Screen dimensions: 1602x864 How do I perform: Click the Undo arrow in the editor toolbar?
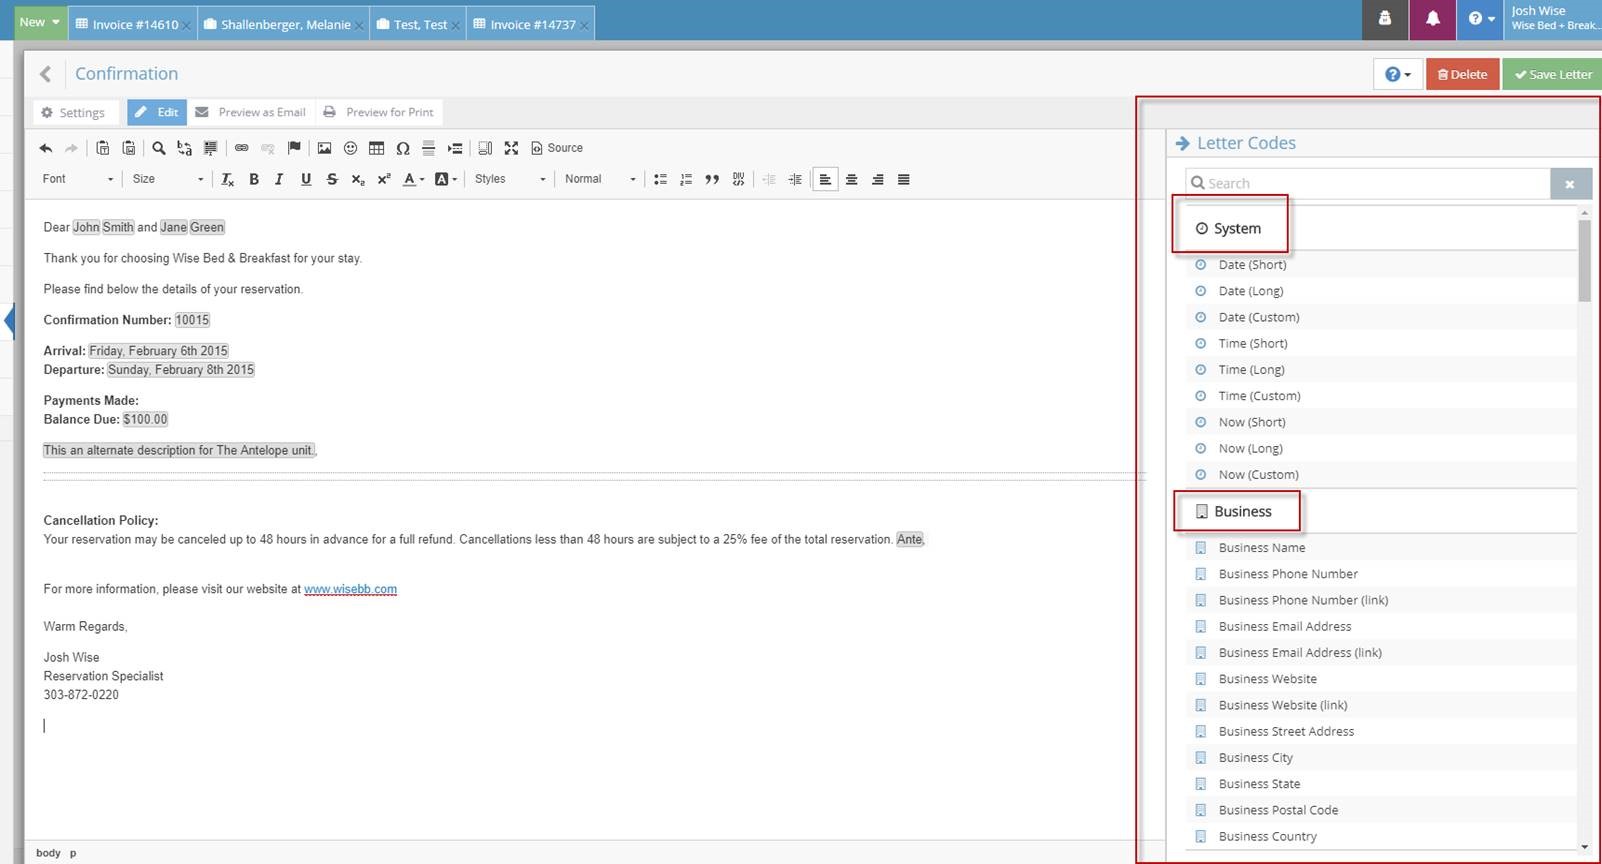pos(46,148)
